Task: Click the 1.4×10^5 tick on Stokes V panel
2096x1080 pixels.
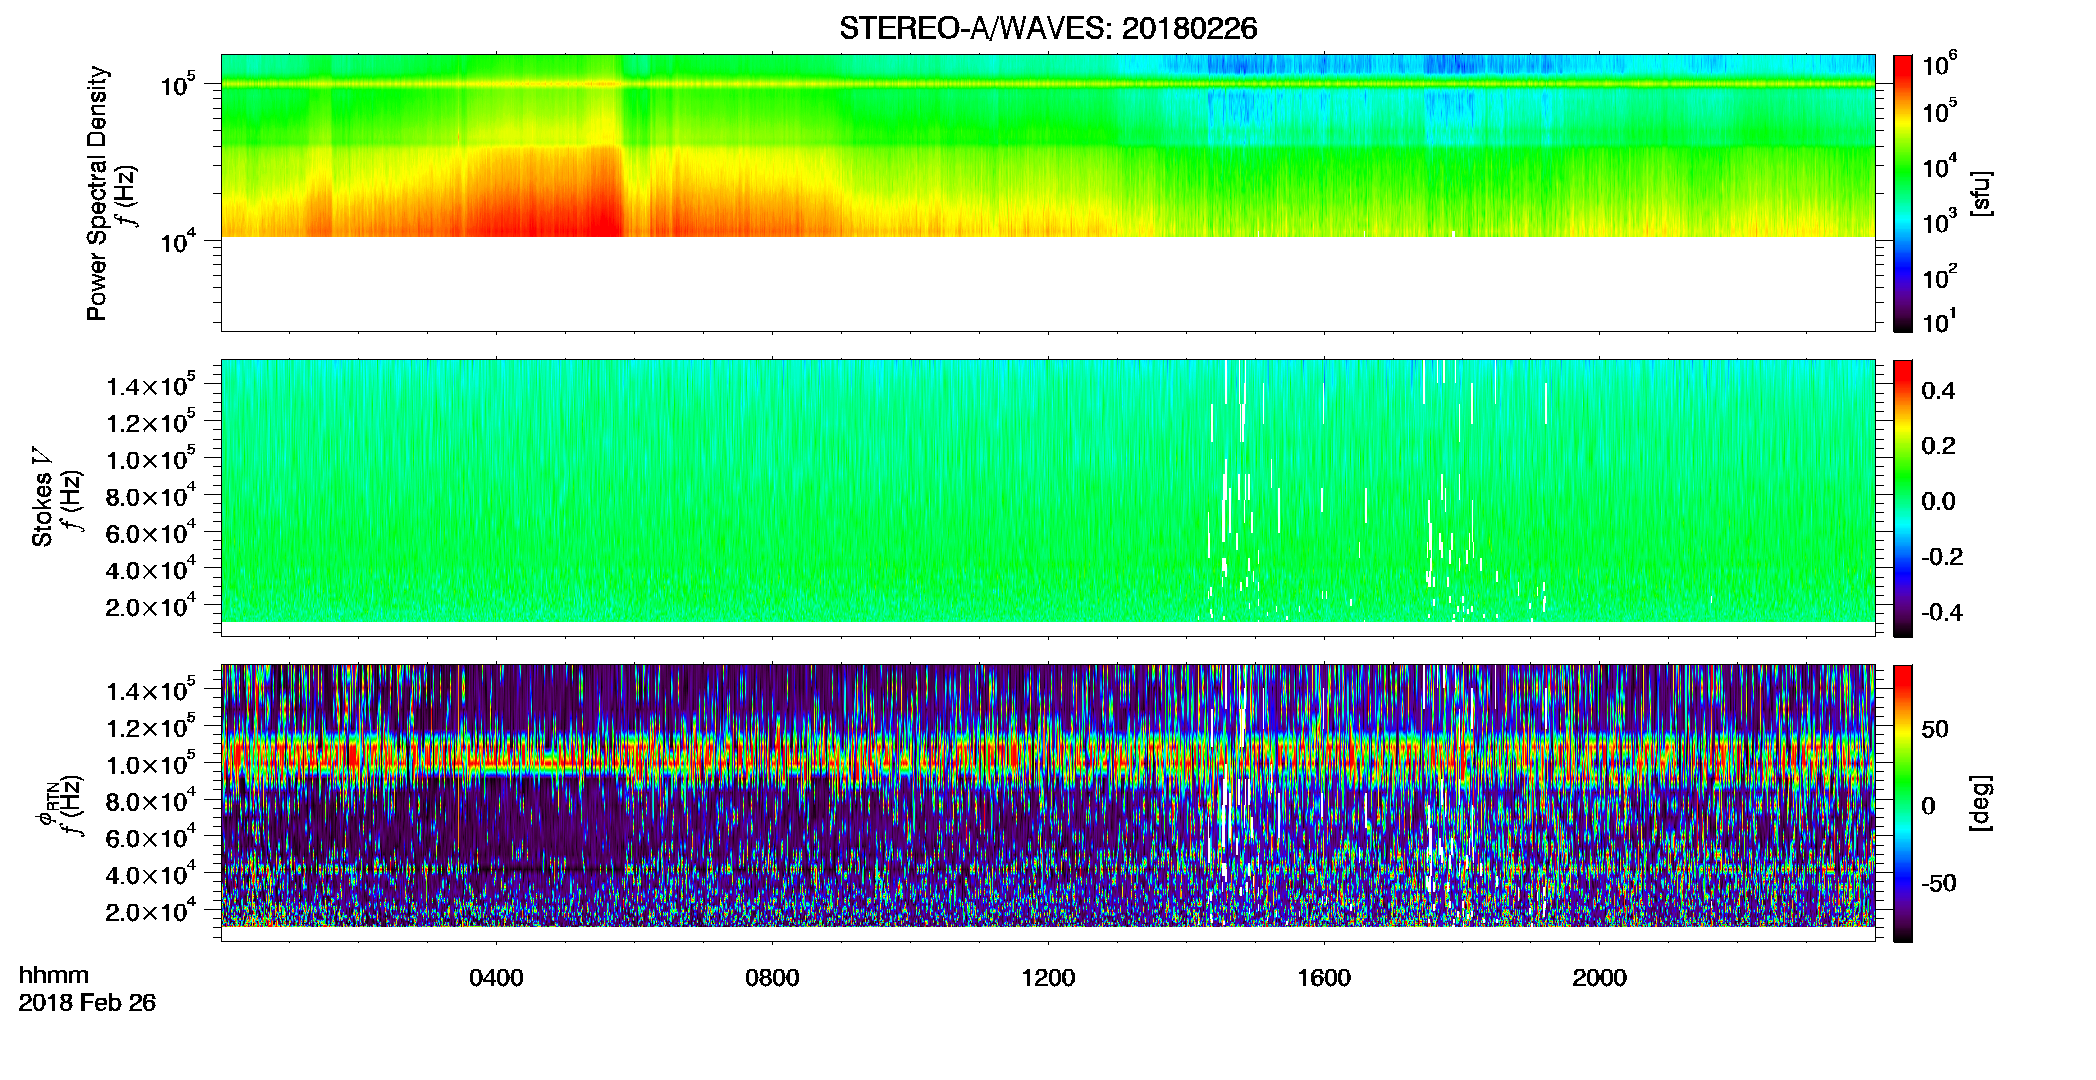Action: click(150, 385)
